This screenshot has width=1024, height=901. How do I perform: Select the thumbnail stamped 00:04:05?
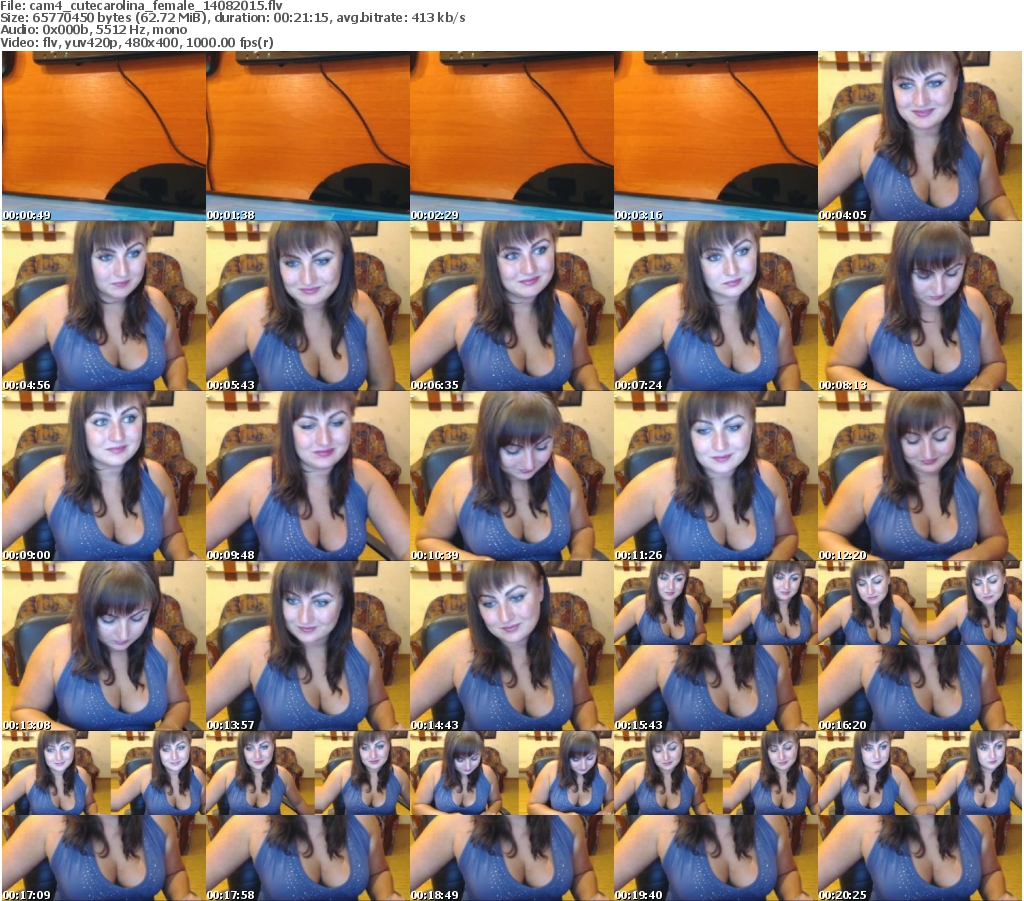coord(920,136)
